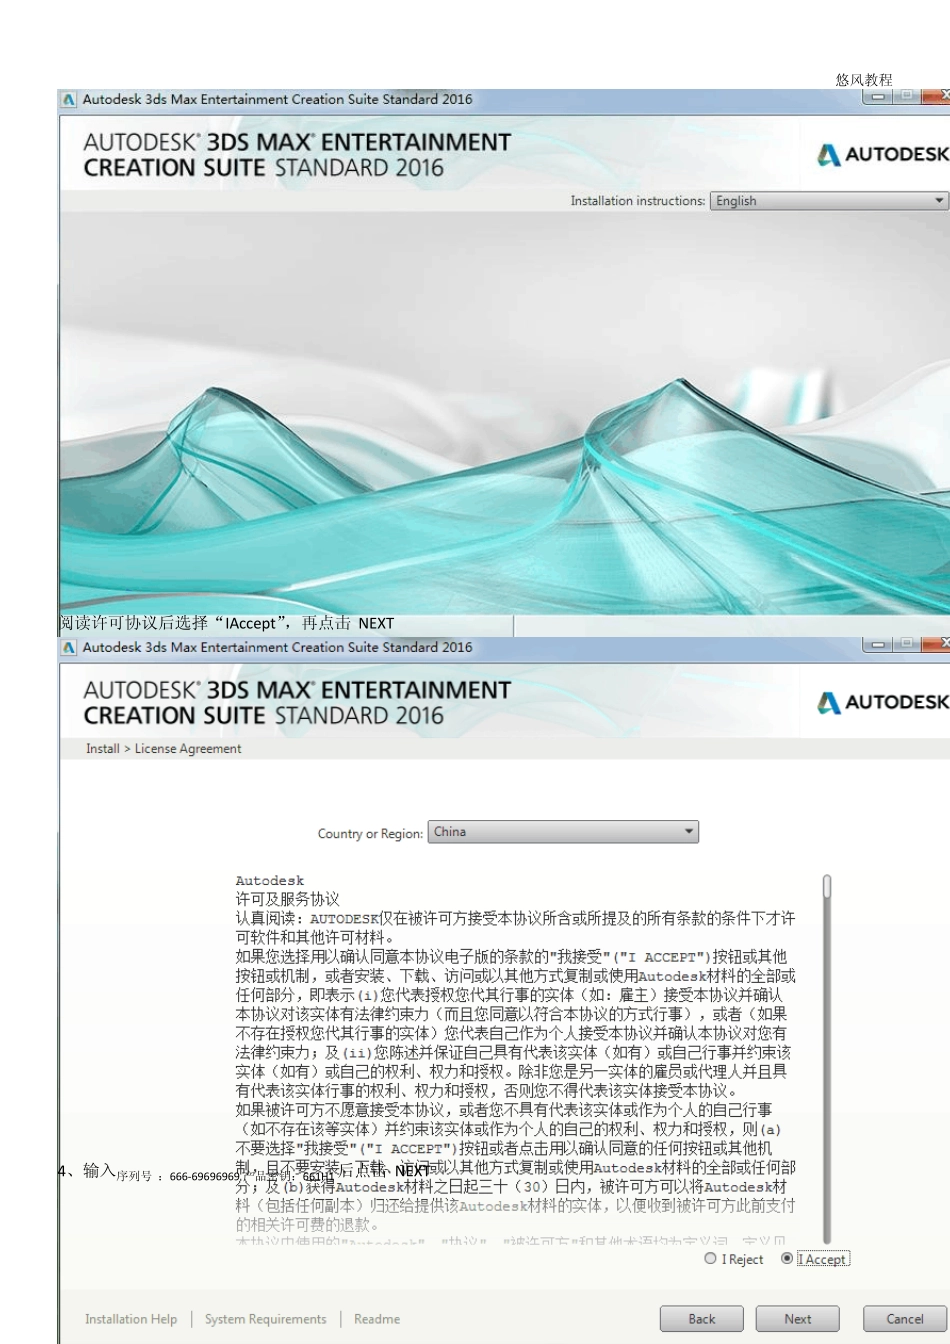The width and height of the screenshot is (950, 1344).
Task: Click the license agreement scrollbar
Action: coord(827,1060)
